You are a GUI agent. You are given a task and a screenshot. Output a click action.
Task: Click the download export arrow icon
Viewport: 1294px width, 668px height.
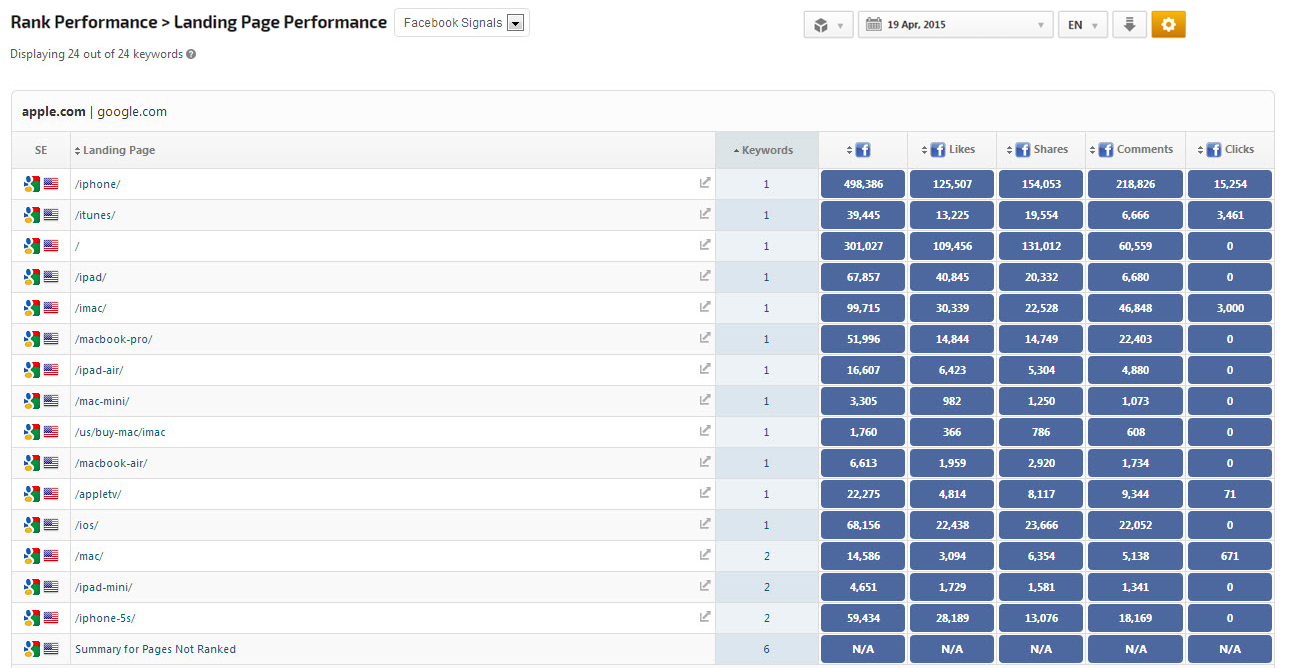tap(1129, 25)
